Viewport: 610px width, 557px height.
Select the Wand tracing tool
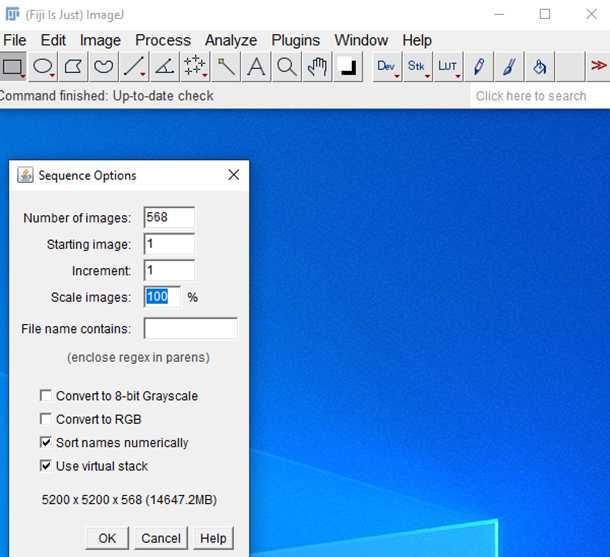(x=226, y=67)
